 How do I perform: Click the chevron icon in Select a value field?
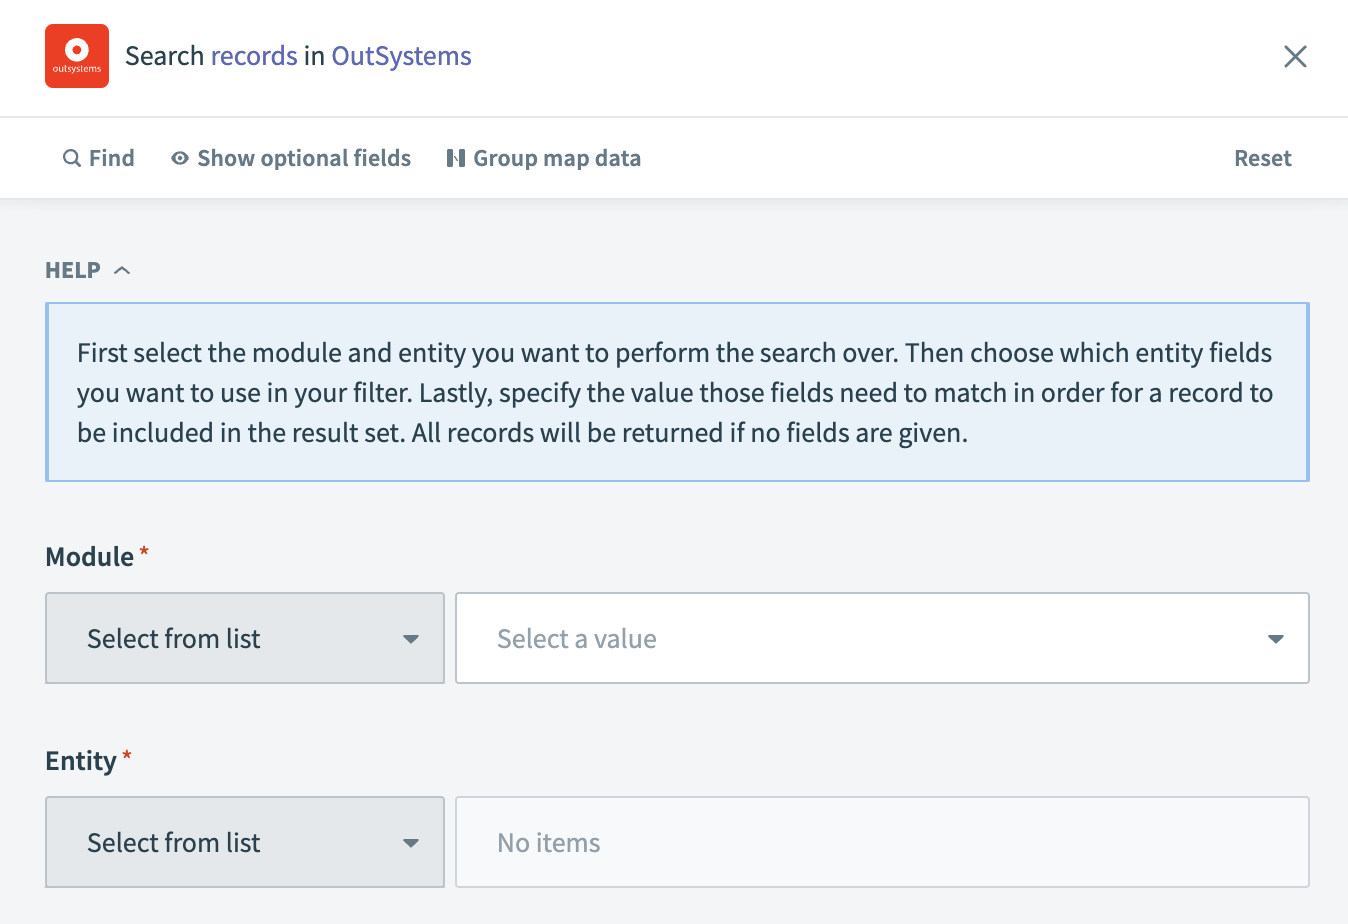[1277, 638]
